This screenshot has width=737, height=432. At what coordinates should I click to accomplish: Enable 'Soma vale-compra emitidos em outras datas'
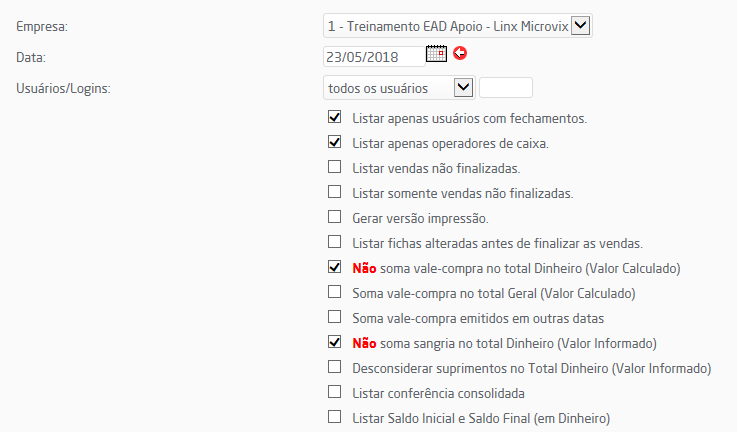pyautogui.click(x=335, y=317)
